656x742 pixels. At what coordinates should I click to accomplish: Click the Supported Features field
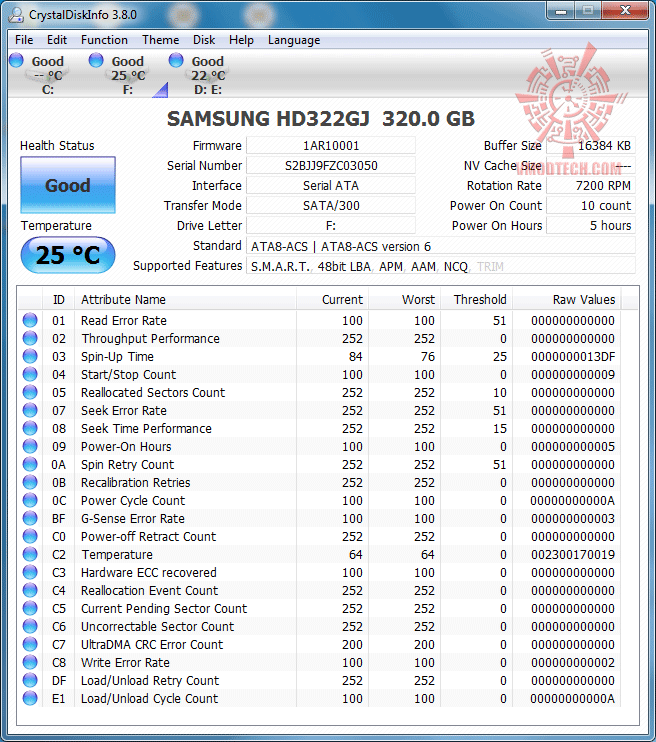click(x=441, y=266)
